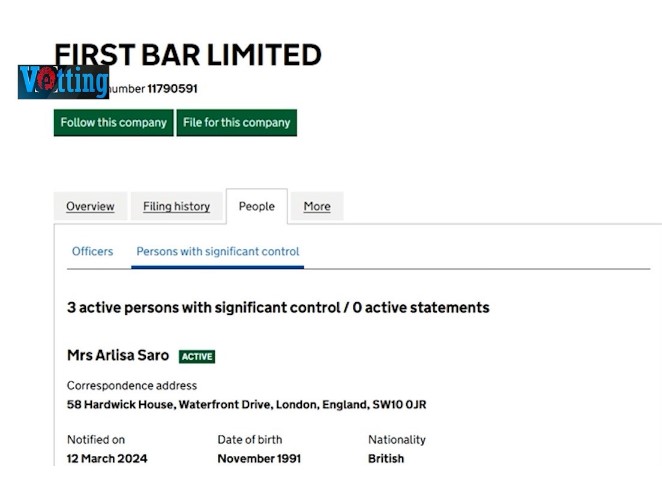Switch to the Filing history tab

pos(176,207)
